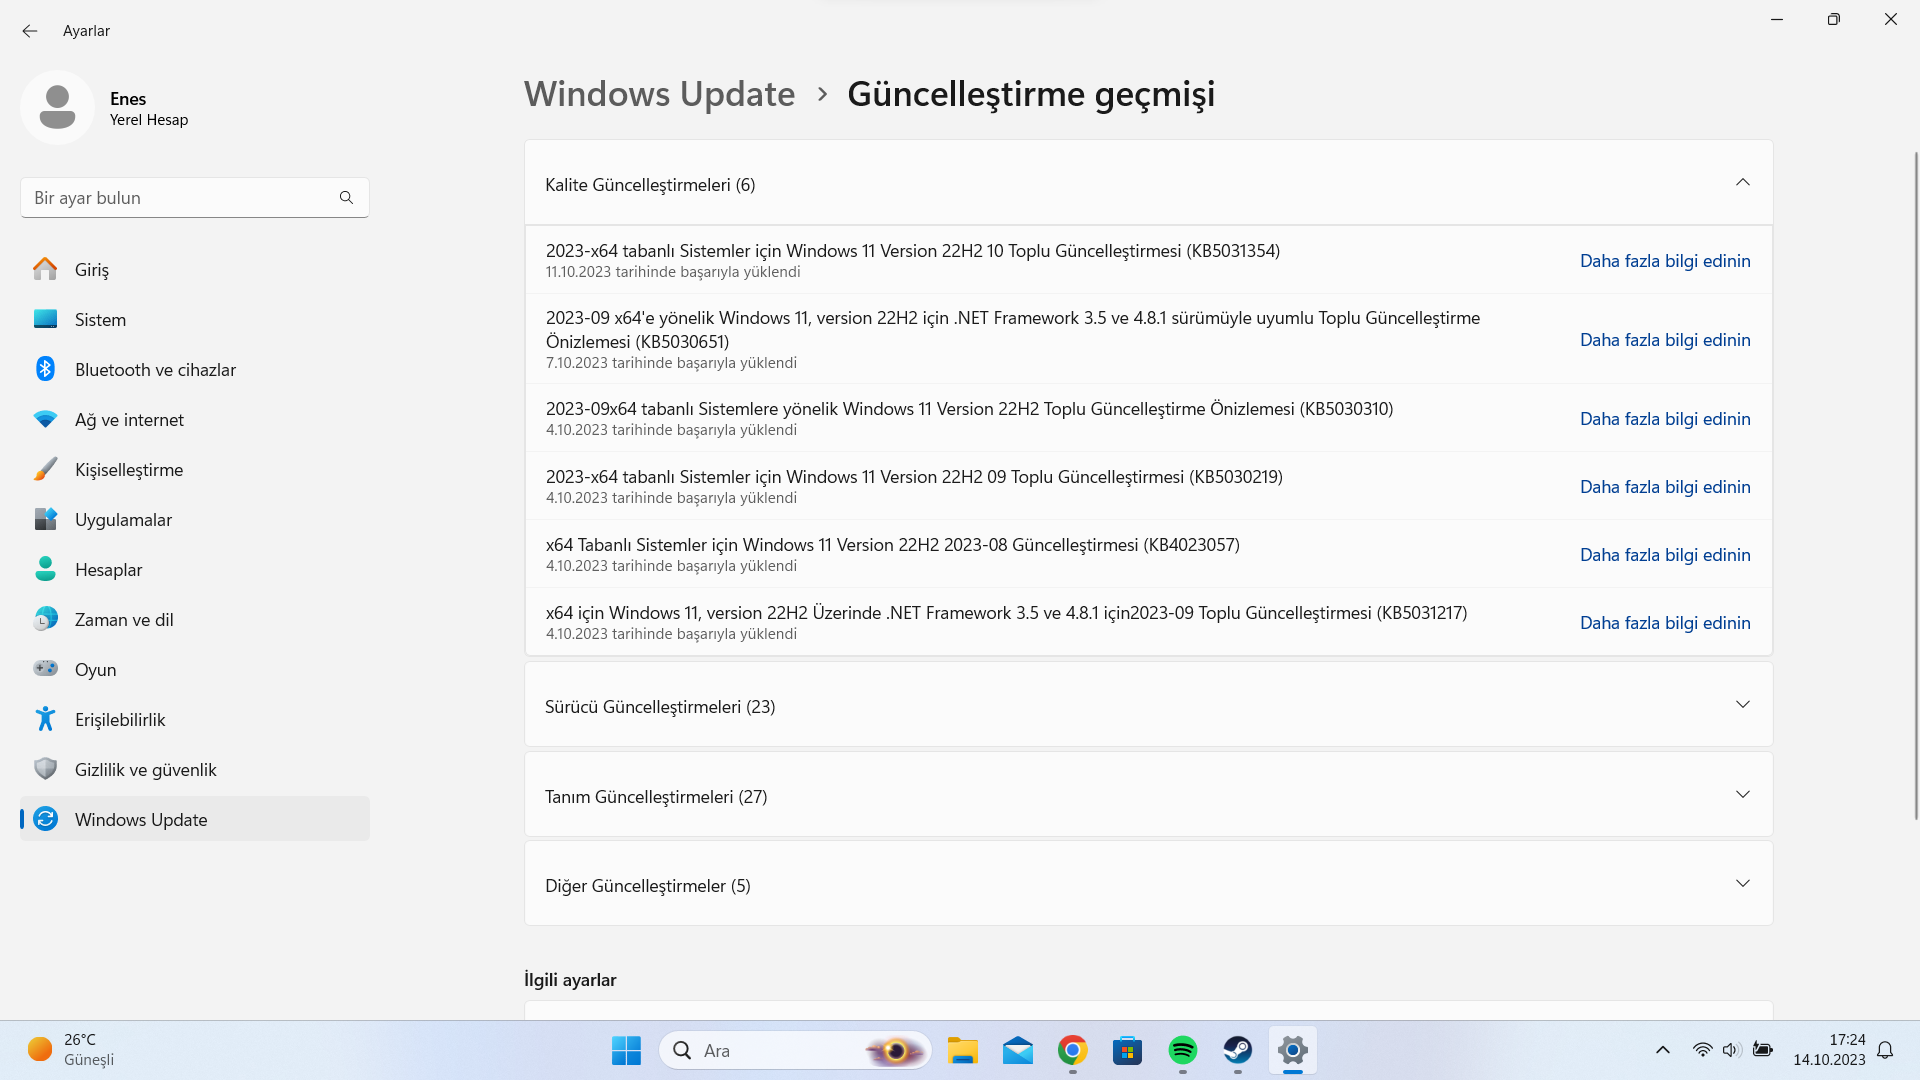Screen dimensions: 1920x1080
Task: Expand Diğer Güncelleştirmeler (5)
Action: 1742,884
